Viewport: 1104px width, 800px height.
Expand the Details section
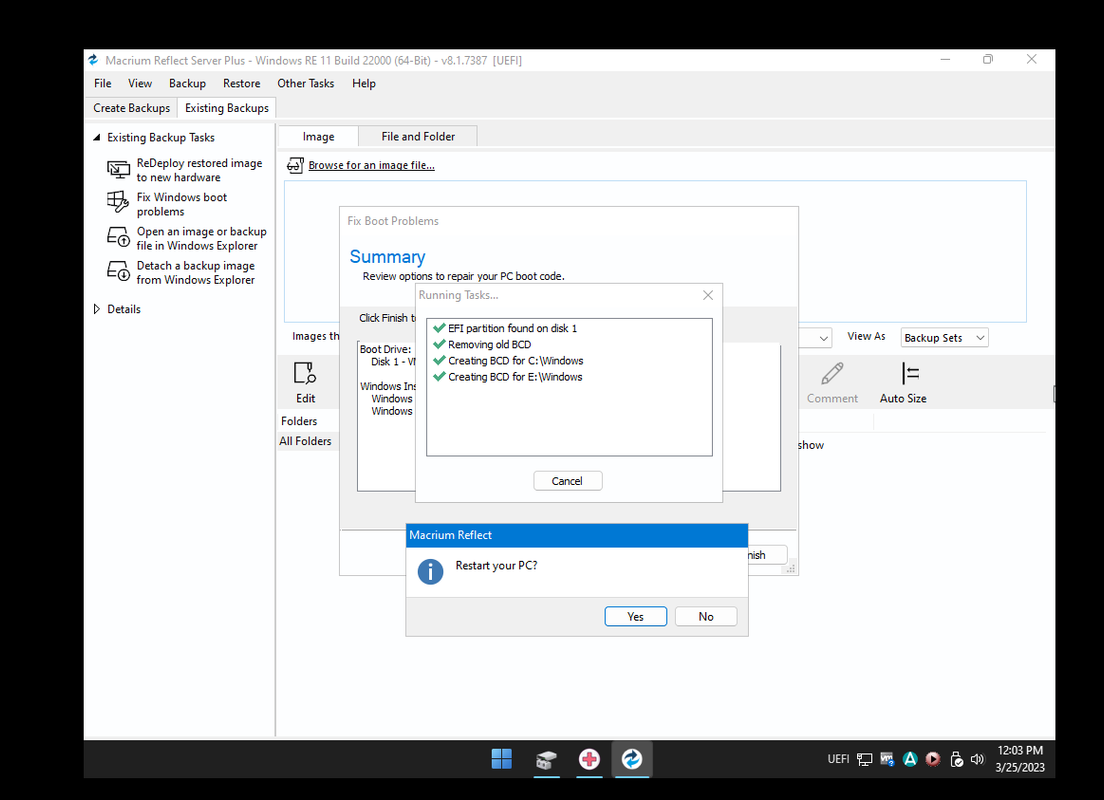[96, 309]
